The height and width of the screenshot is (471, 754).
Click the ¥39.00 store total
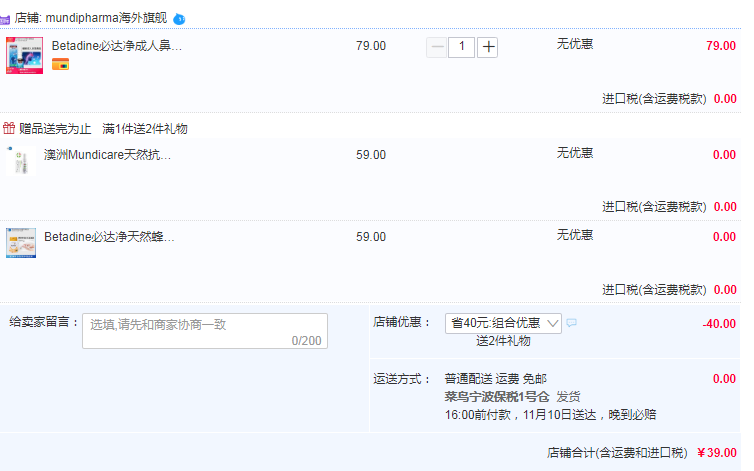(x=716, y=453)
